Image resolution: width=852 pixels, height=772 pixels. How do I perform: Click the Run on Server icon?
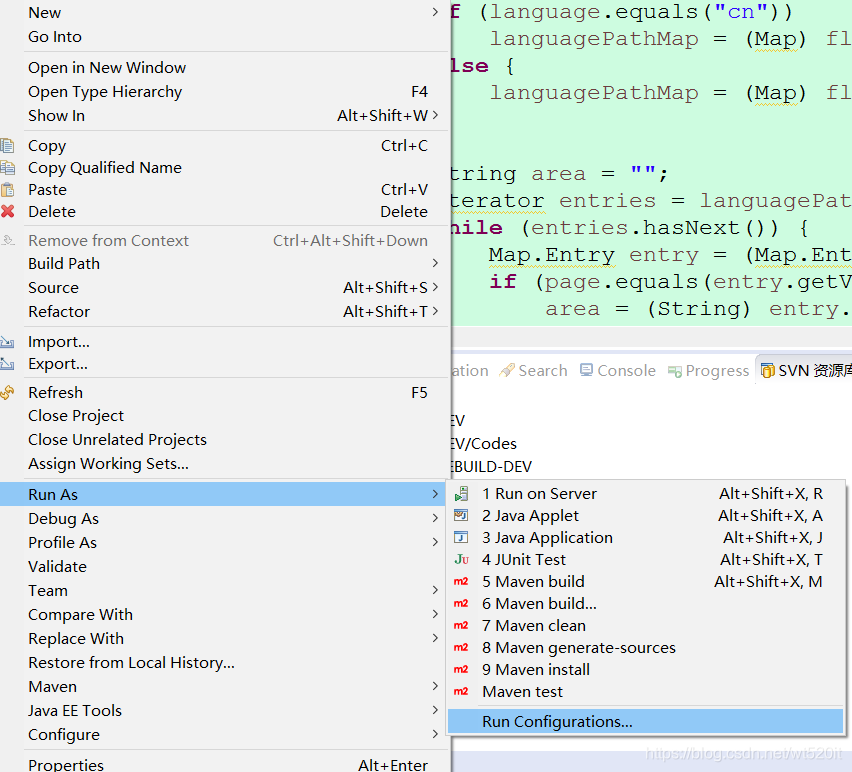tap(461, 494)
